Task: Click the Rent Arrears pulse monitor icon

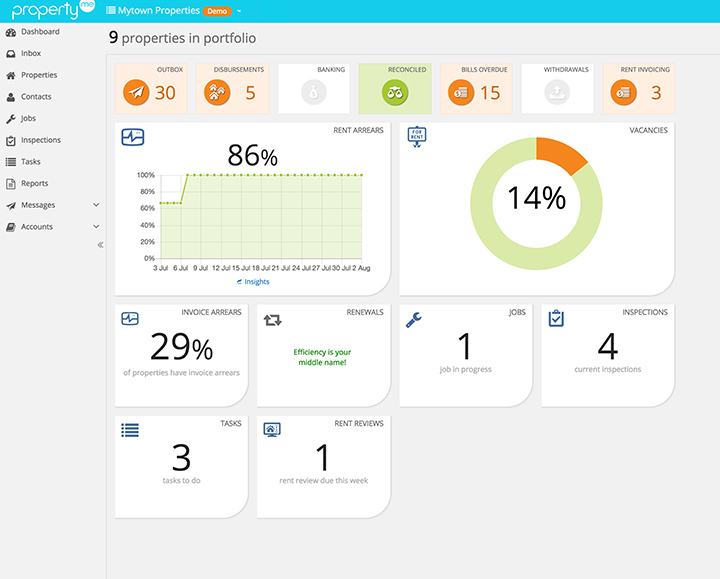Action: pos(133,137)
